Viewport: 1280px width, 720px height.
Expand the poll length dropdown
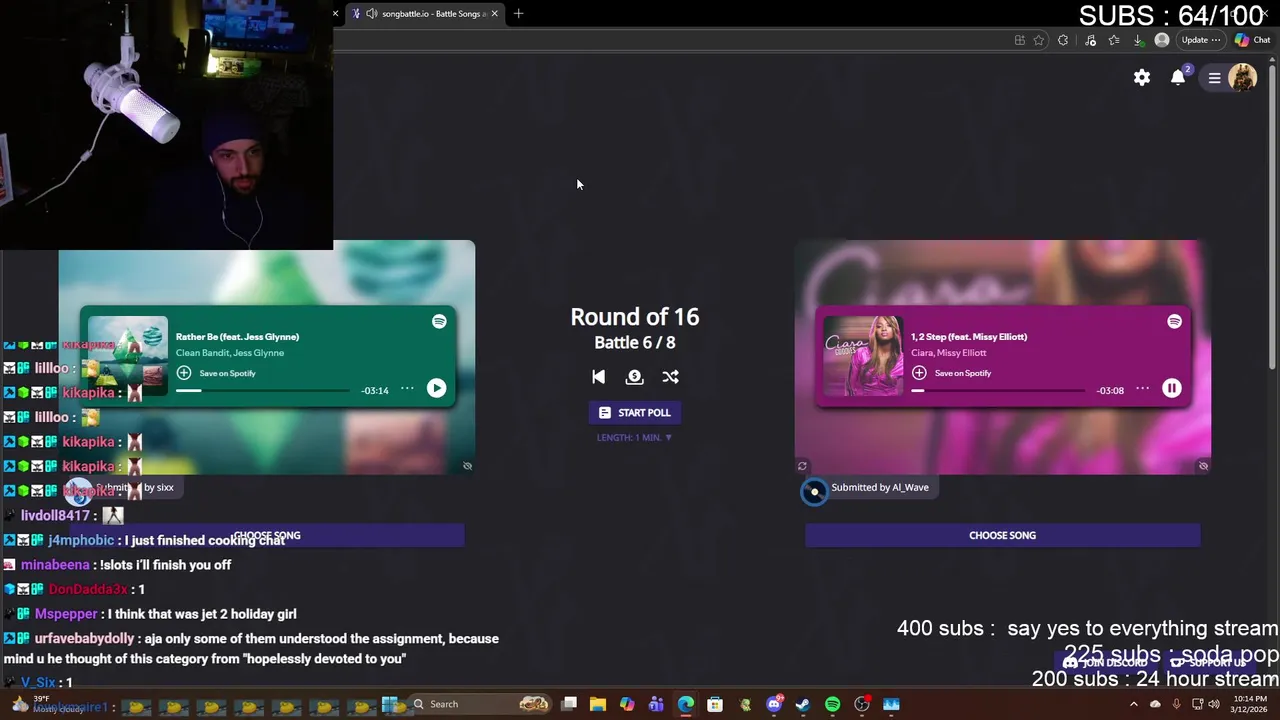coord(634,437)
